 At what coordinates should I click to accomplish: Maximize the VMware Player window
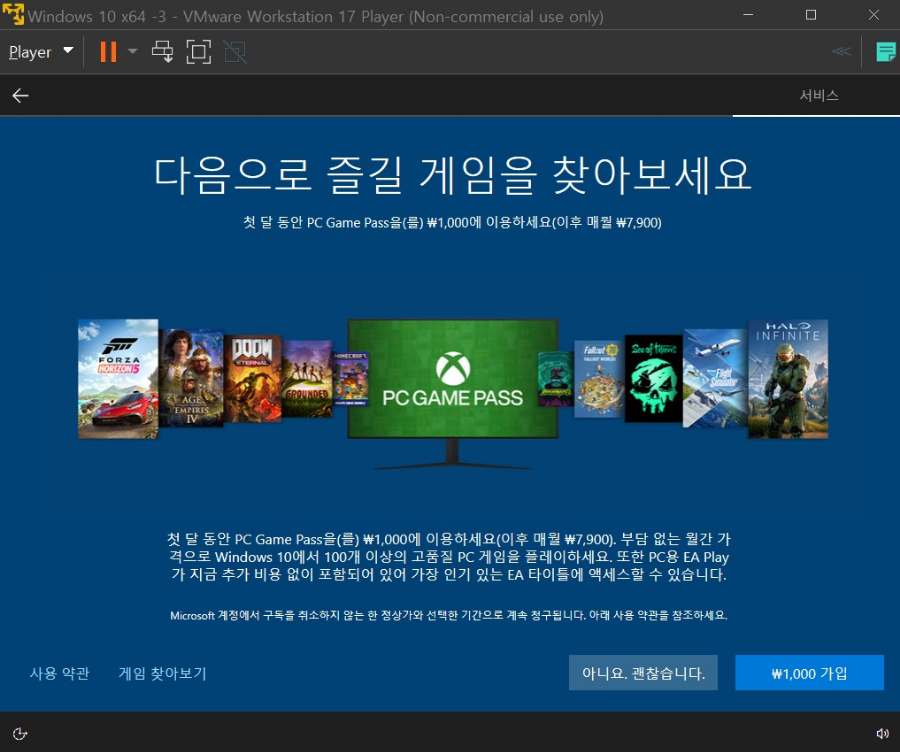tap(810, 15)
